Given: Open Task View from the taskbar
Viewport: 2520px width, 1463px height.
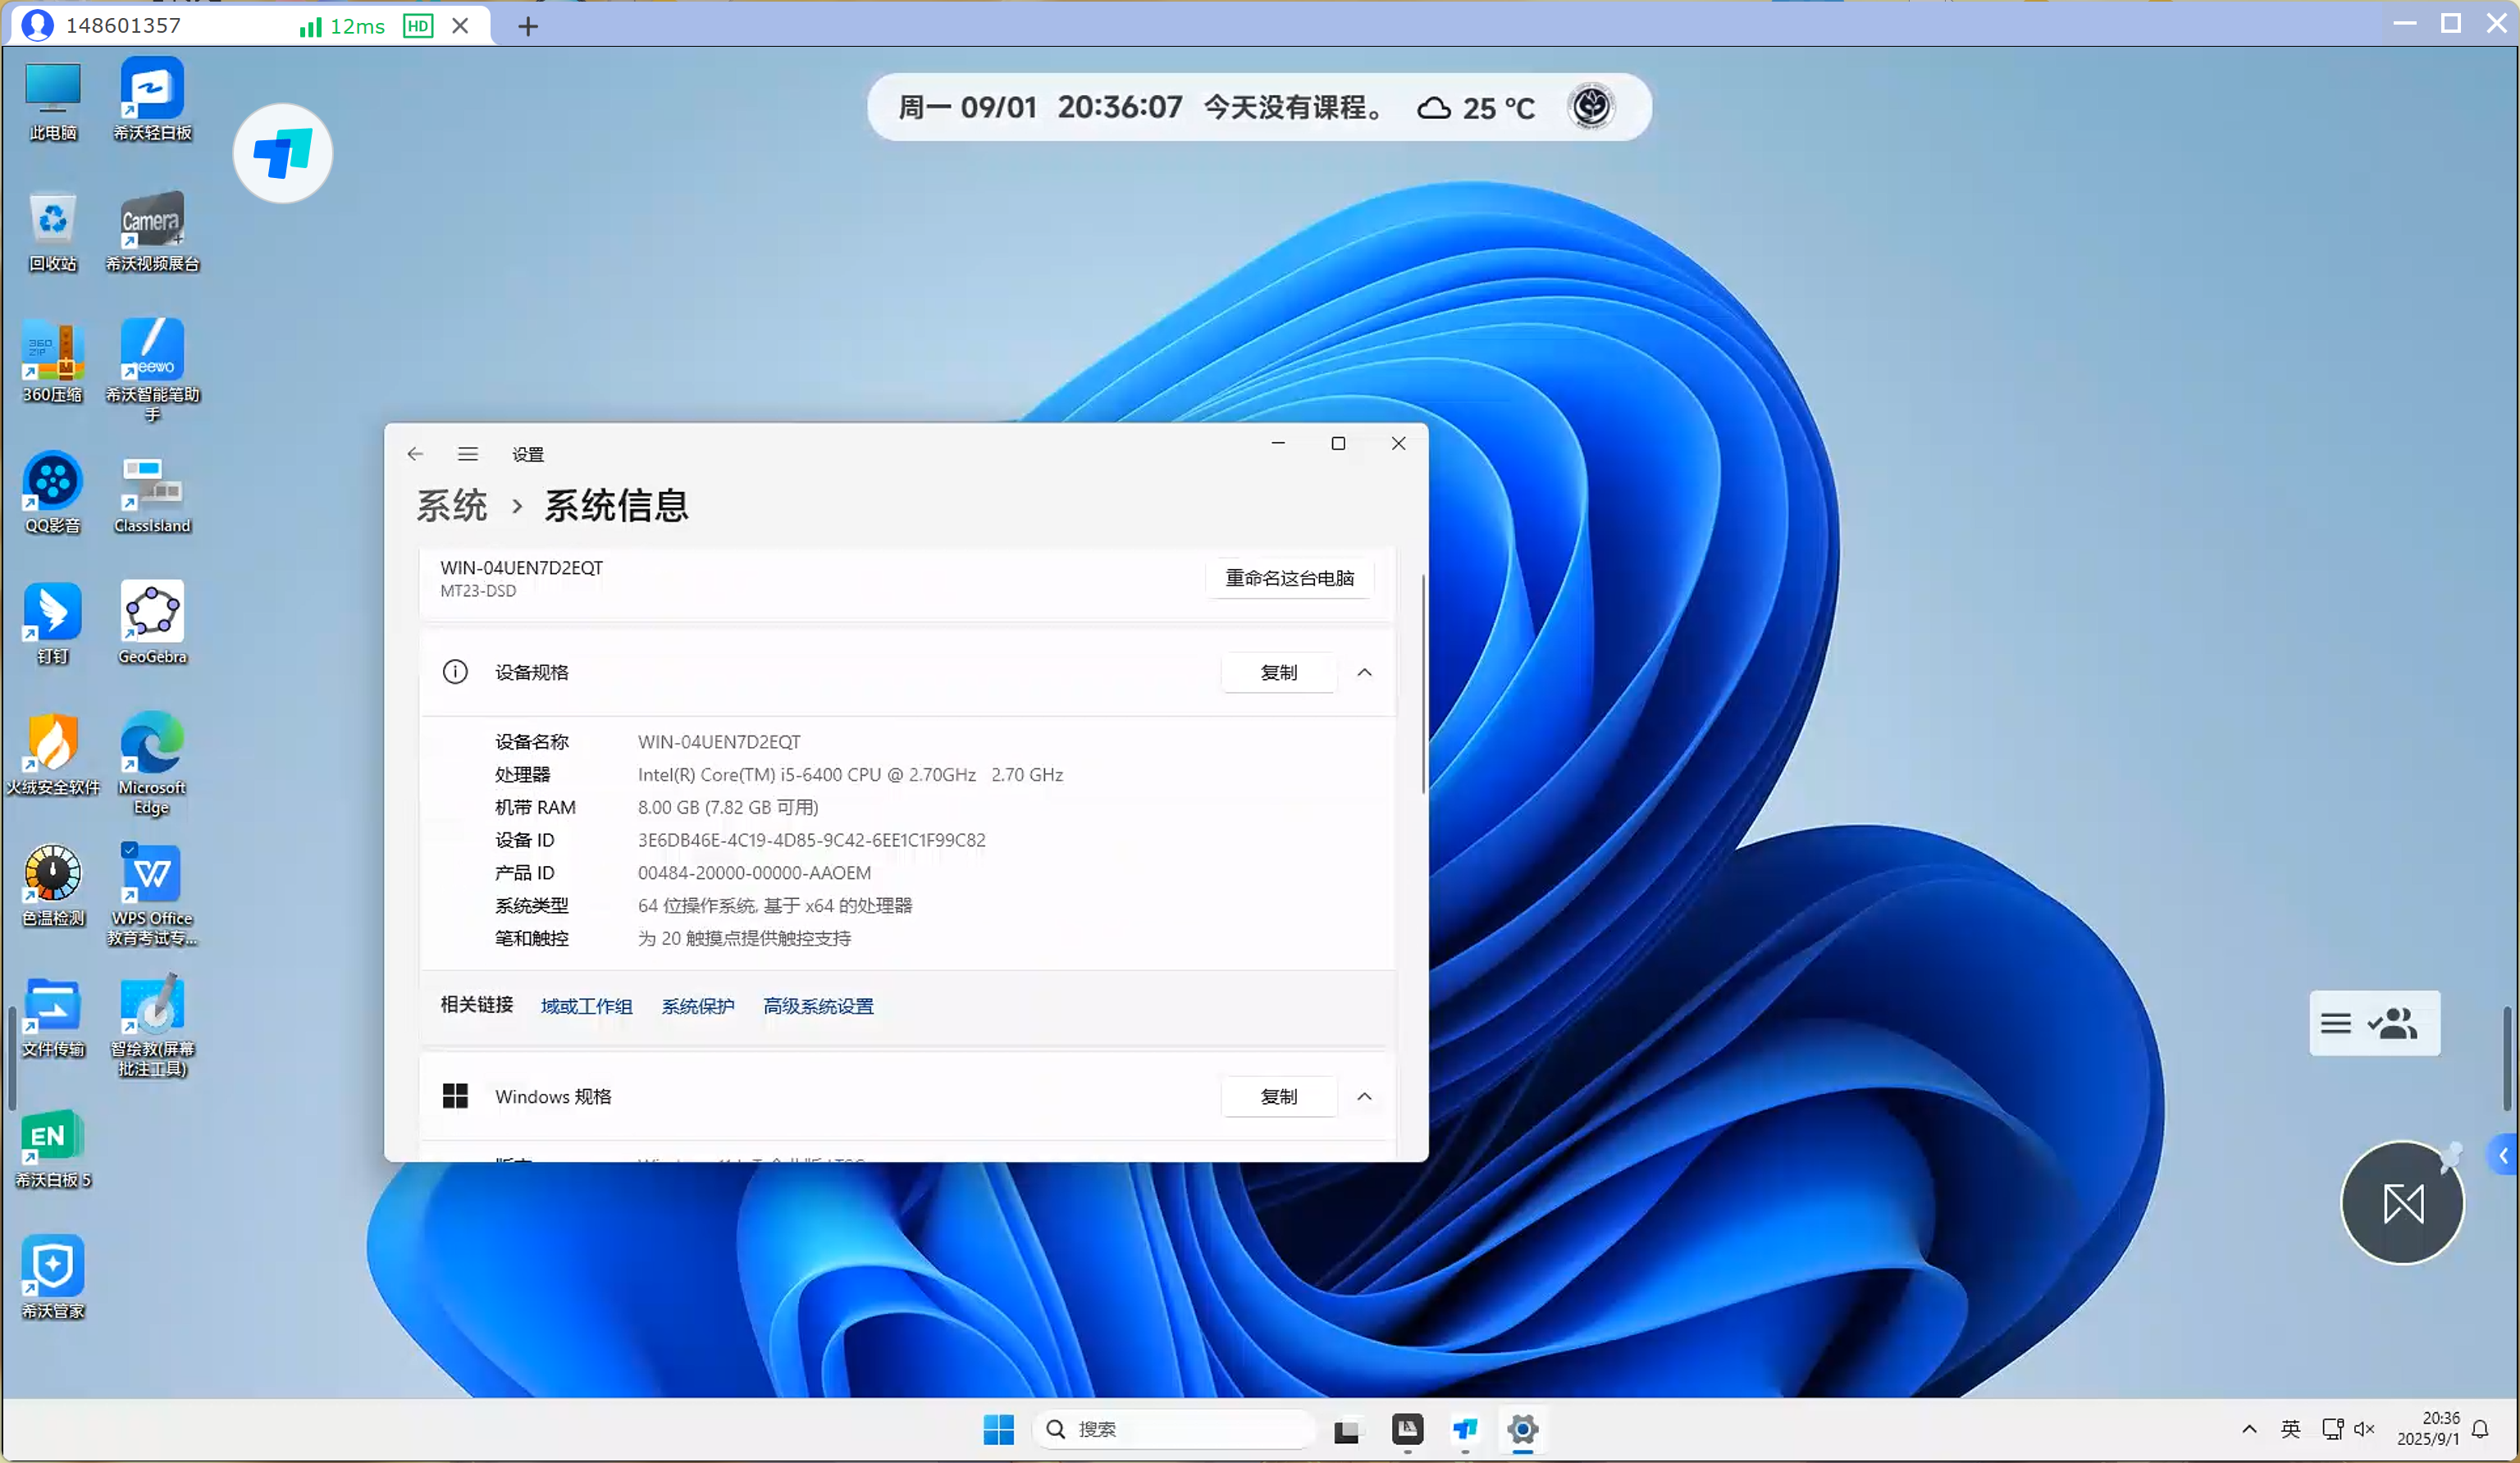Looking at the screenshot, I should [1346, 1431].
